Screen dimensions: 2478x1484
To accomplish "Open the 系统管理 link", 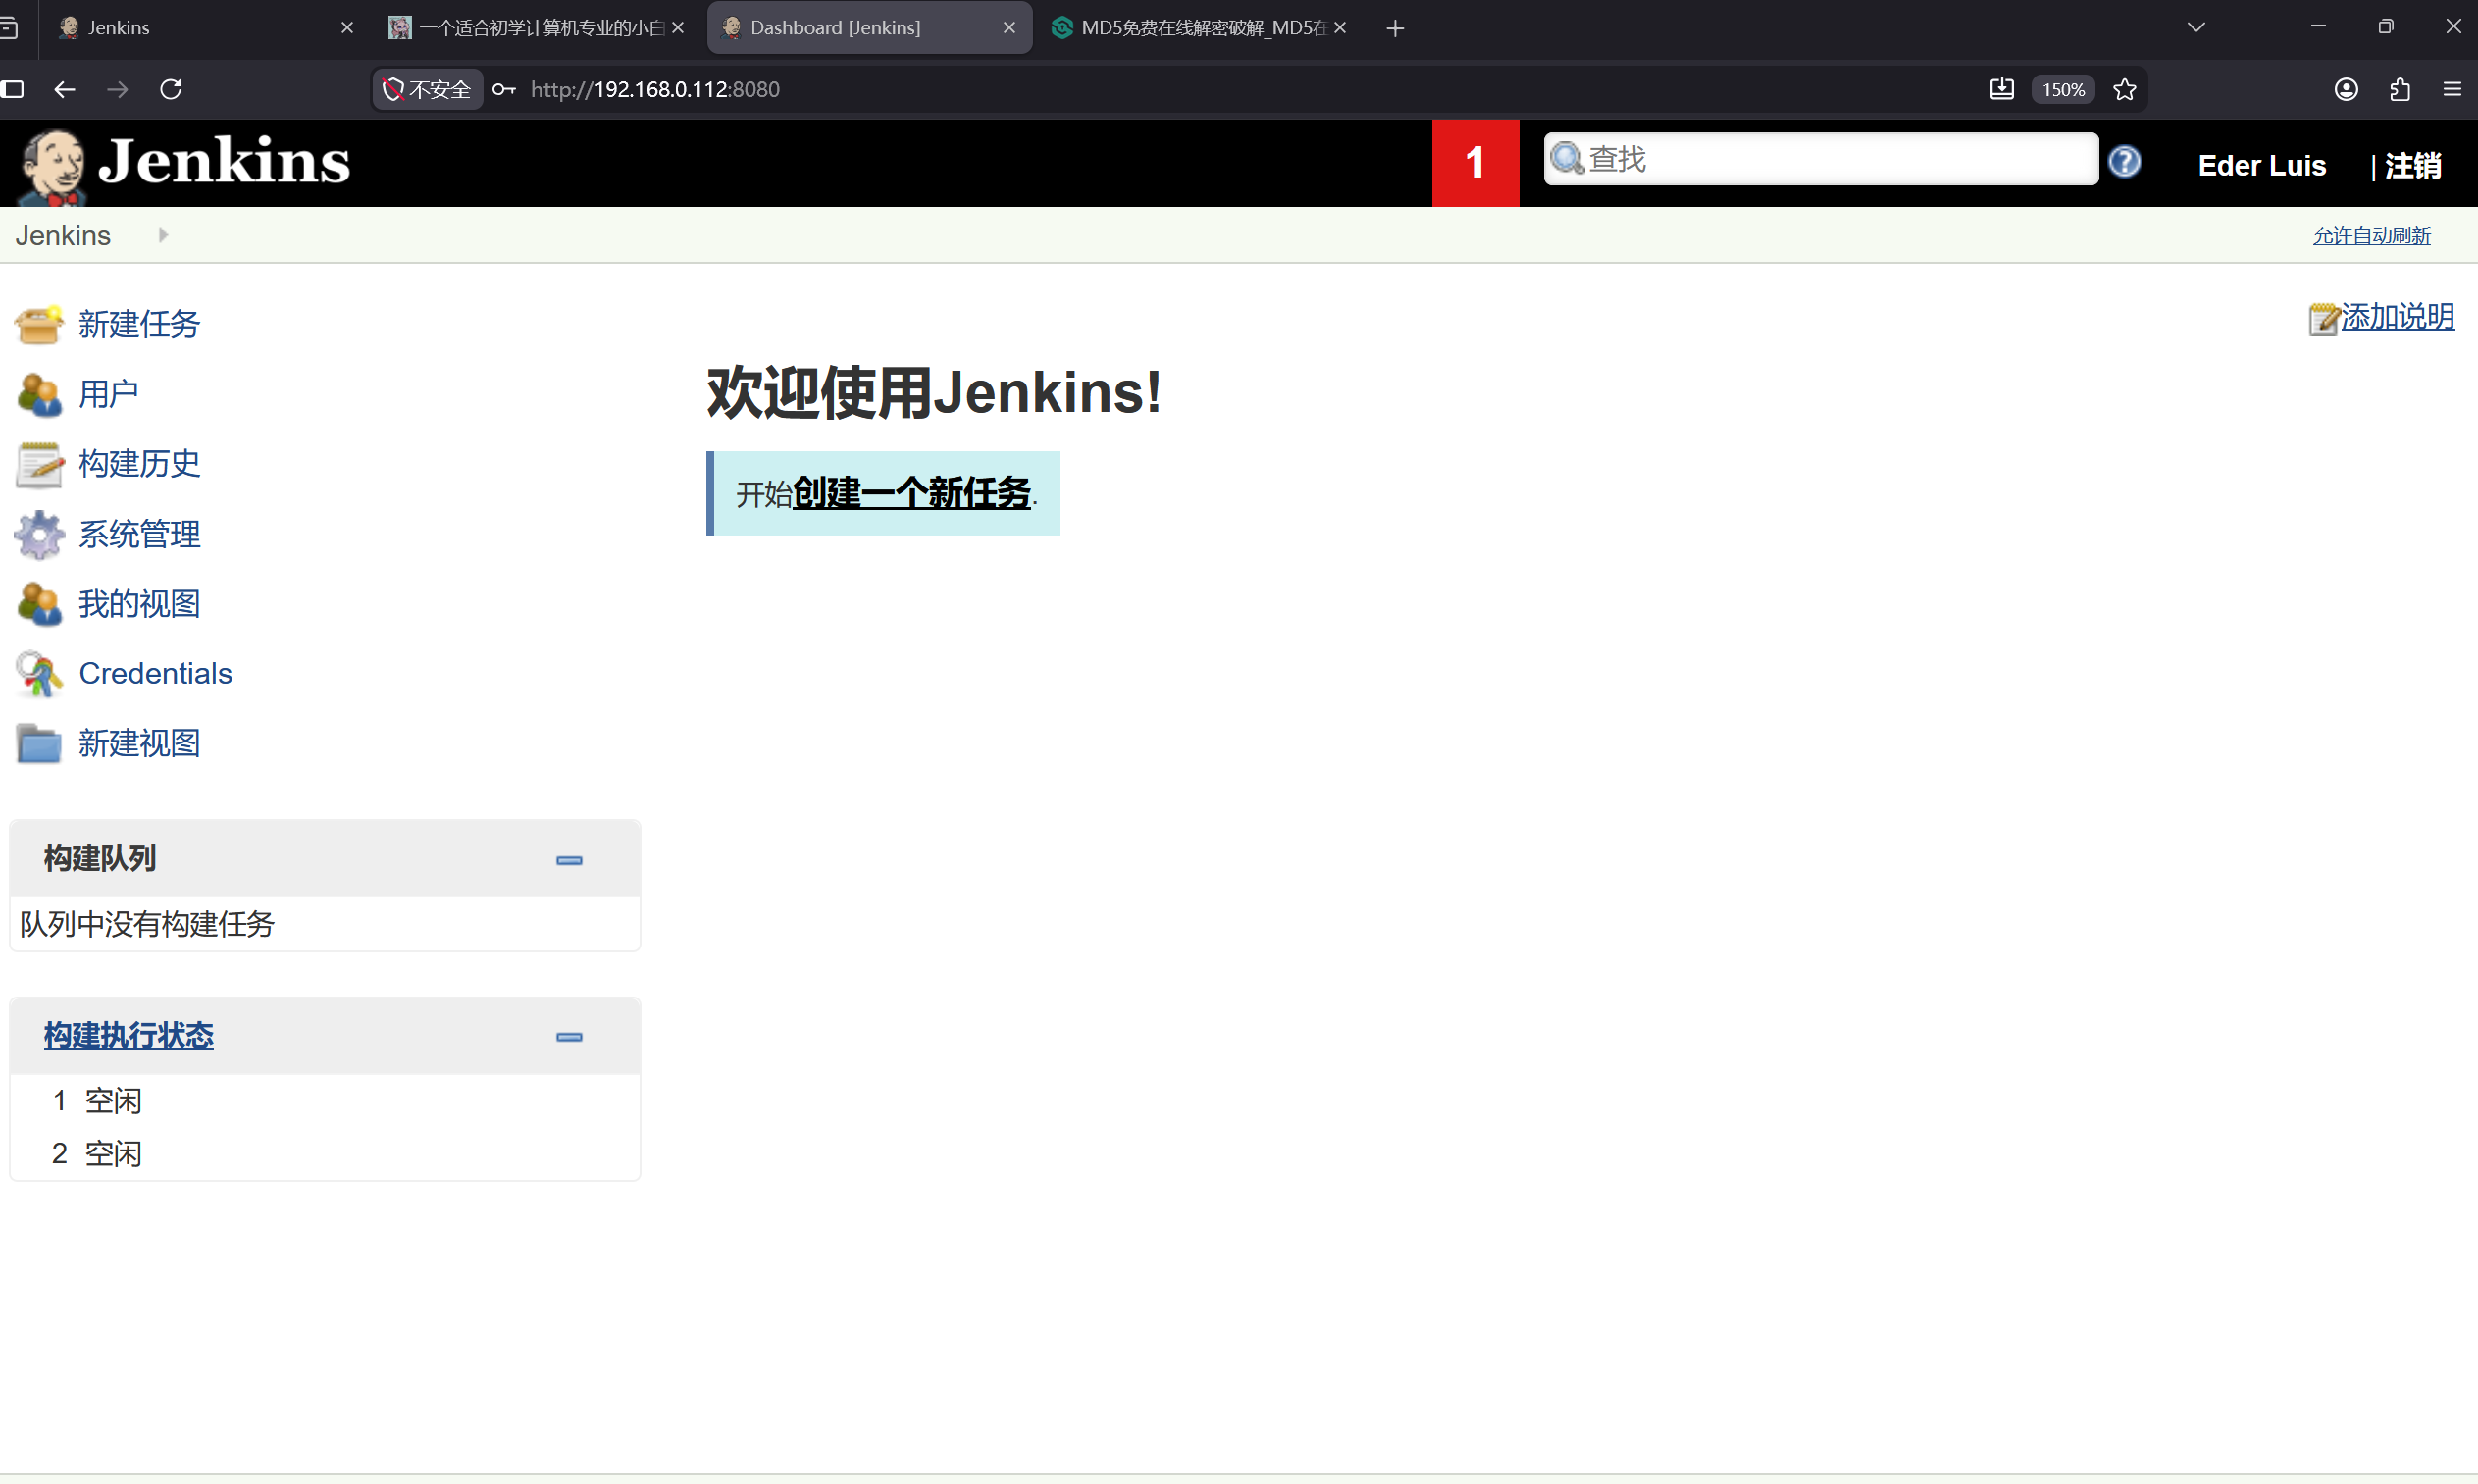I will [140, 534].
